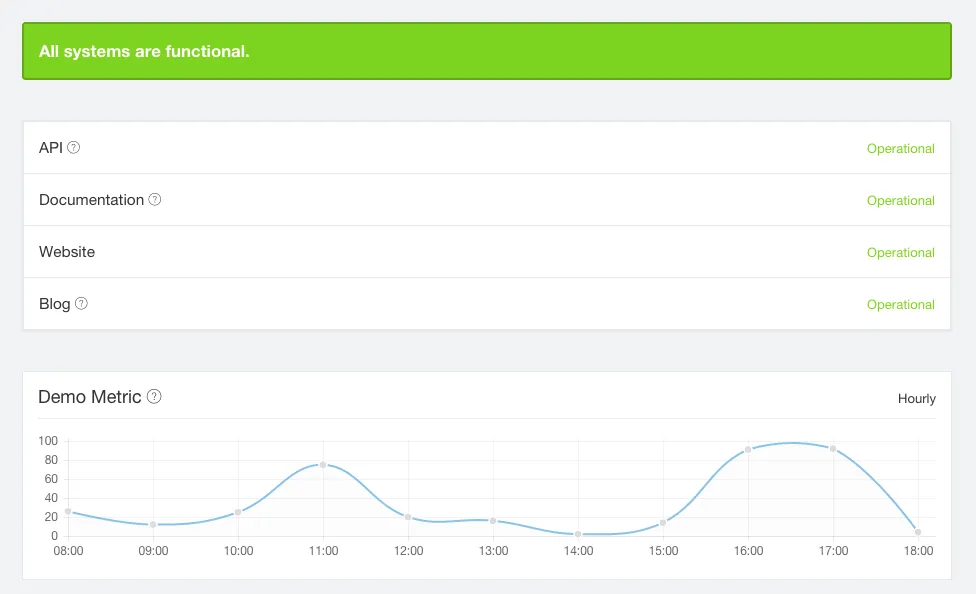Click the 12:00 data point marker

pos(408,517)
